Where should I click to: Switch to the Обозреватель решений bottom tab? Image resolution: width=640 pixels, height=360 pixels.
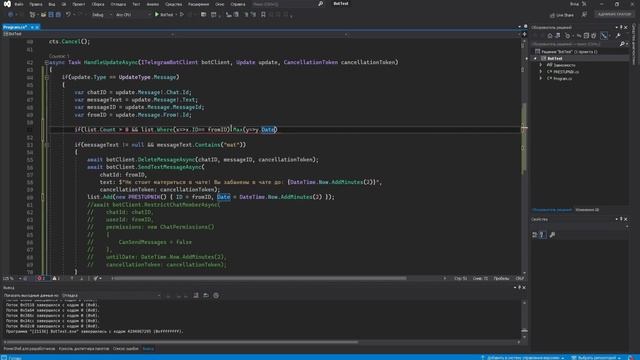[551, 210]
